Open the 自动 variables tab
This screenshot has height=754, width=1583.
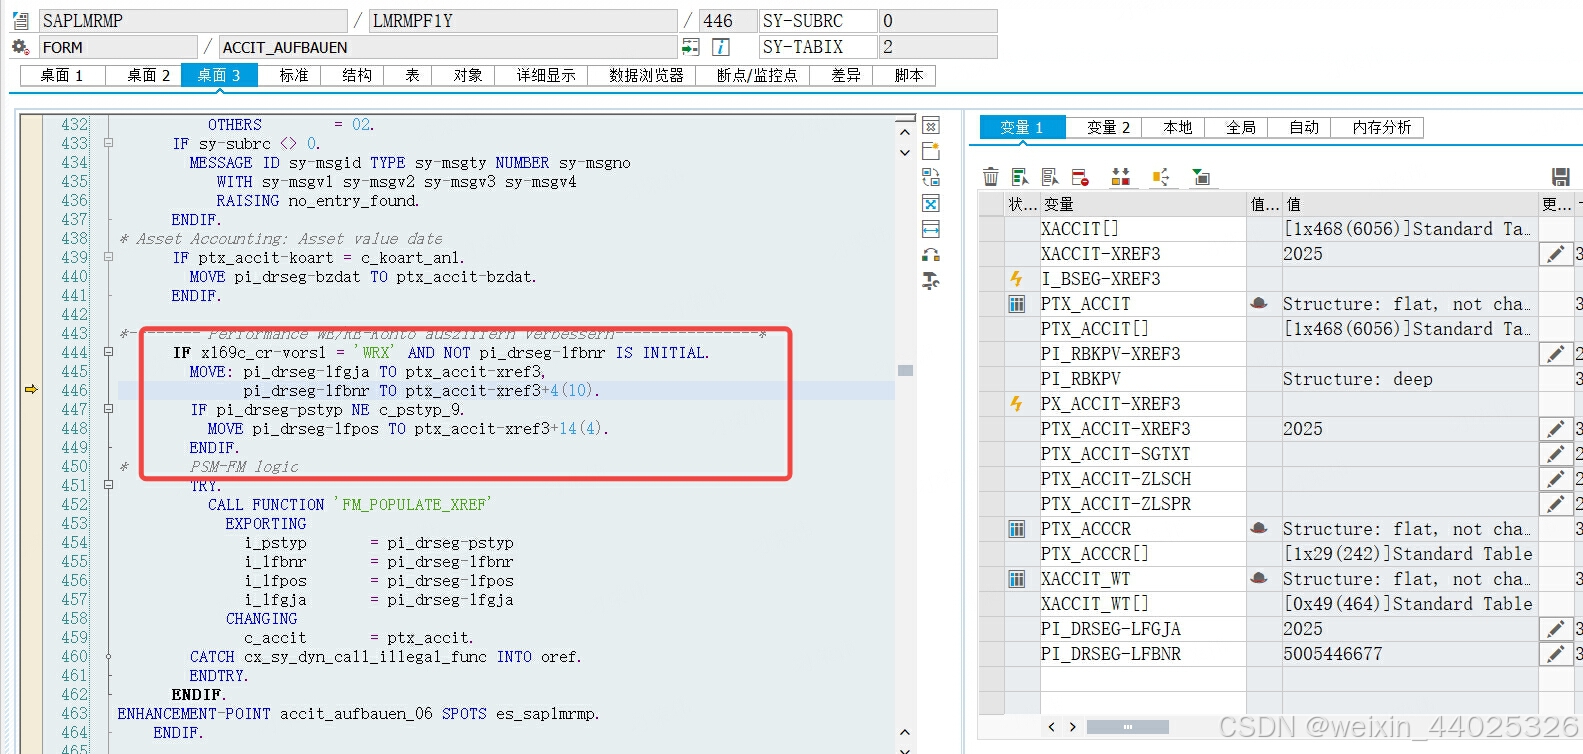coord(1304,127)
